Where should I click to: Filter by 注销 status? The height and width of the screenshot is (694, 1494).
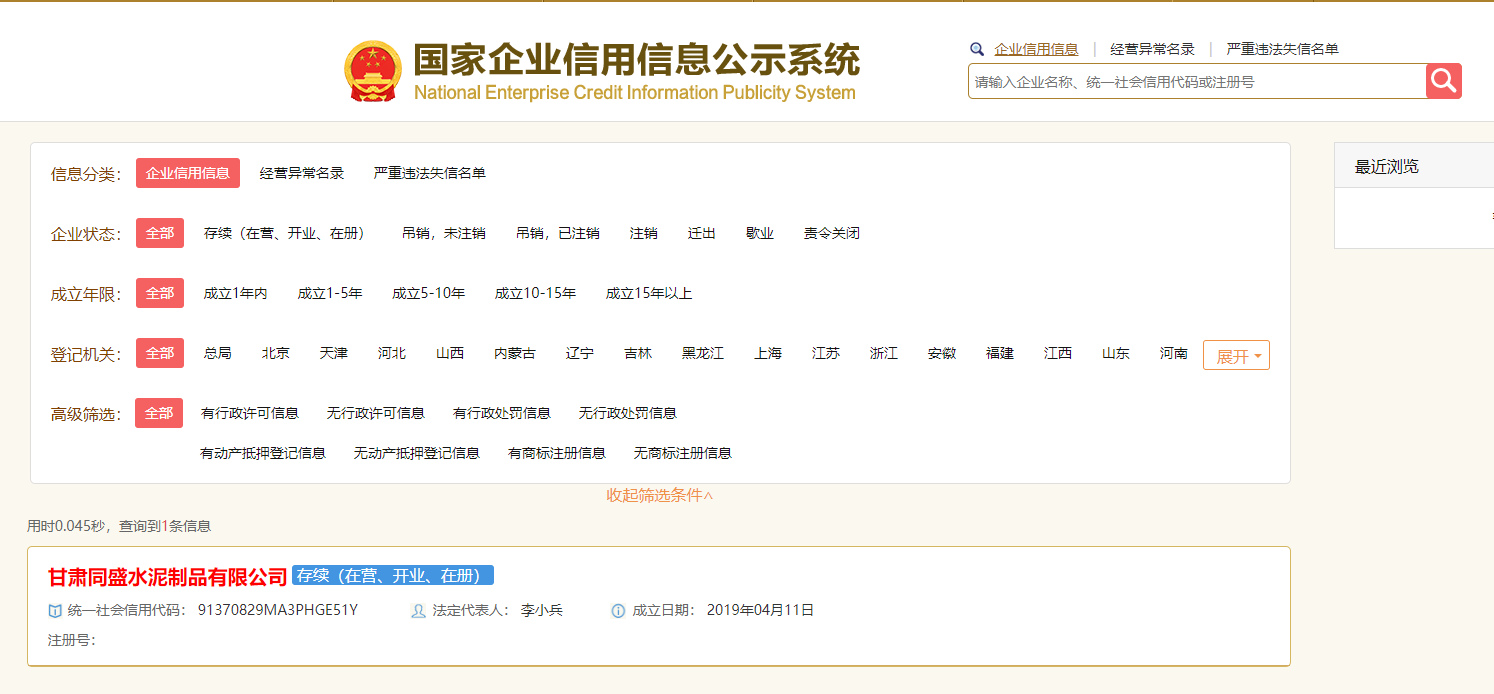coord(644,233)
